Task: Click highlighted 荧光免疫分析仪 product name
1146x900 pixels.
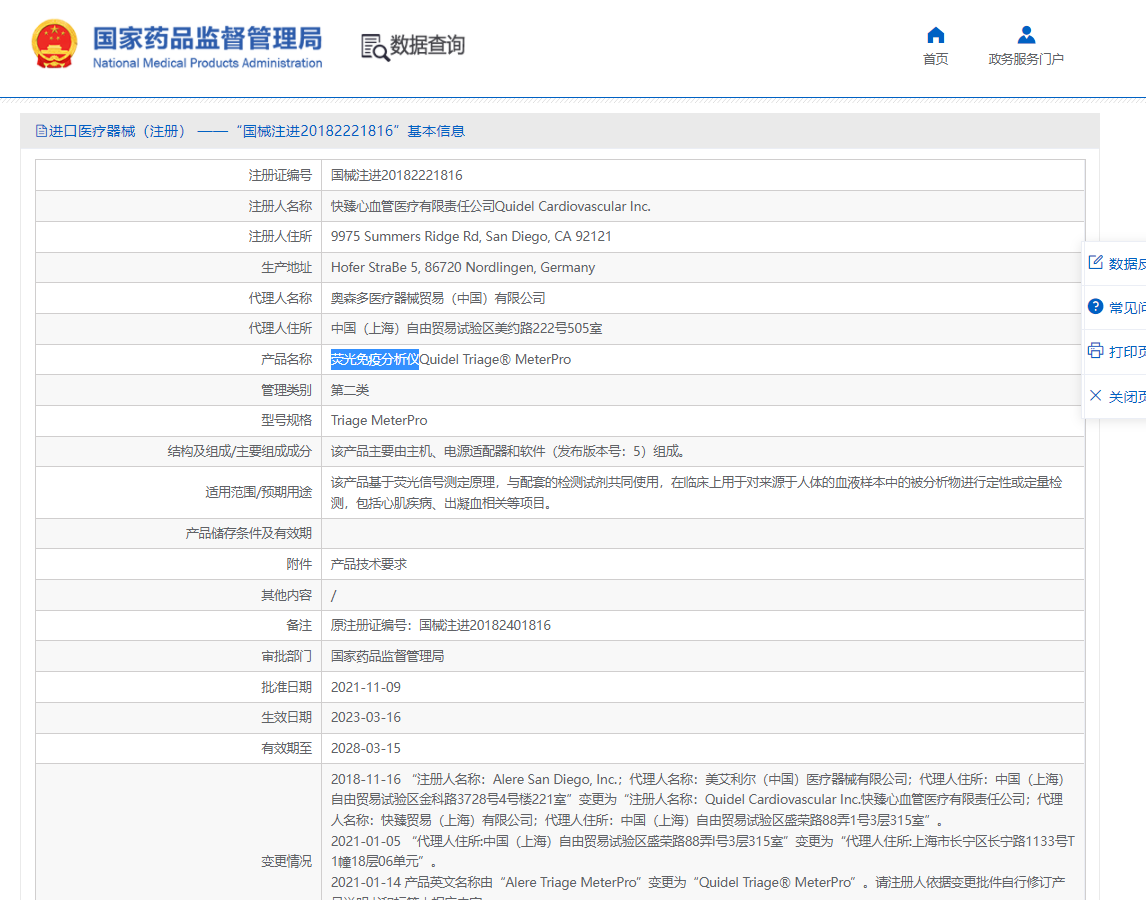Action: (x=375, y=360)
